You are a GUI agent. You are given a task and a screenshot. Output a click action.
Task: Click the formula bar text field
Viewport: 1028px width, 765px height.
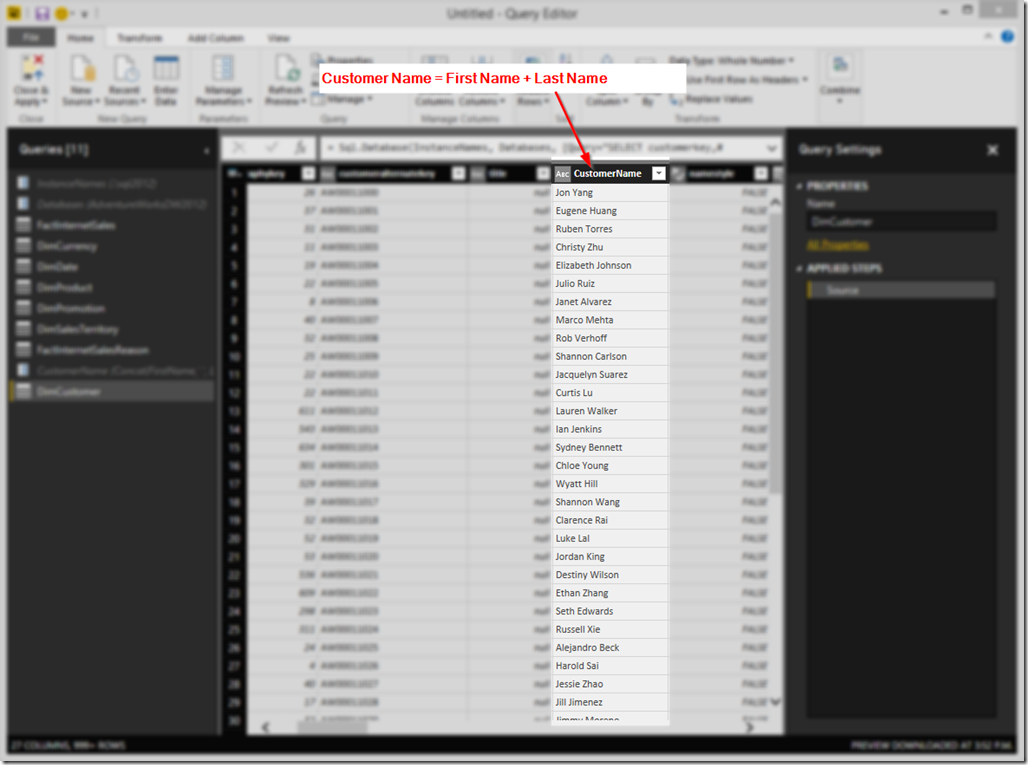click(x=544, y=148)
